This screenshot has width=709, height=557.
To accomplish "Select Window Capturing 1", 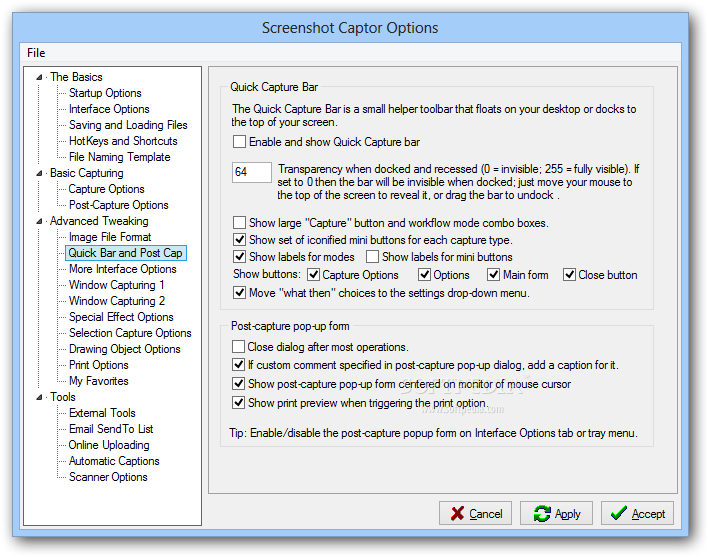I will tap(116, 285).
